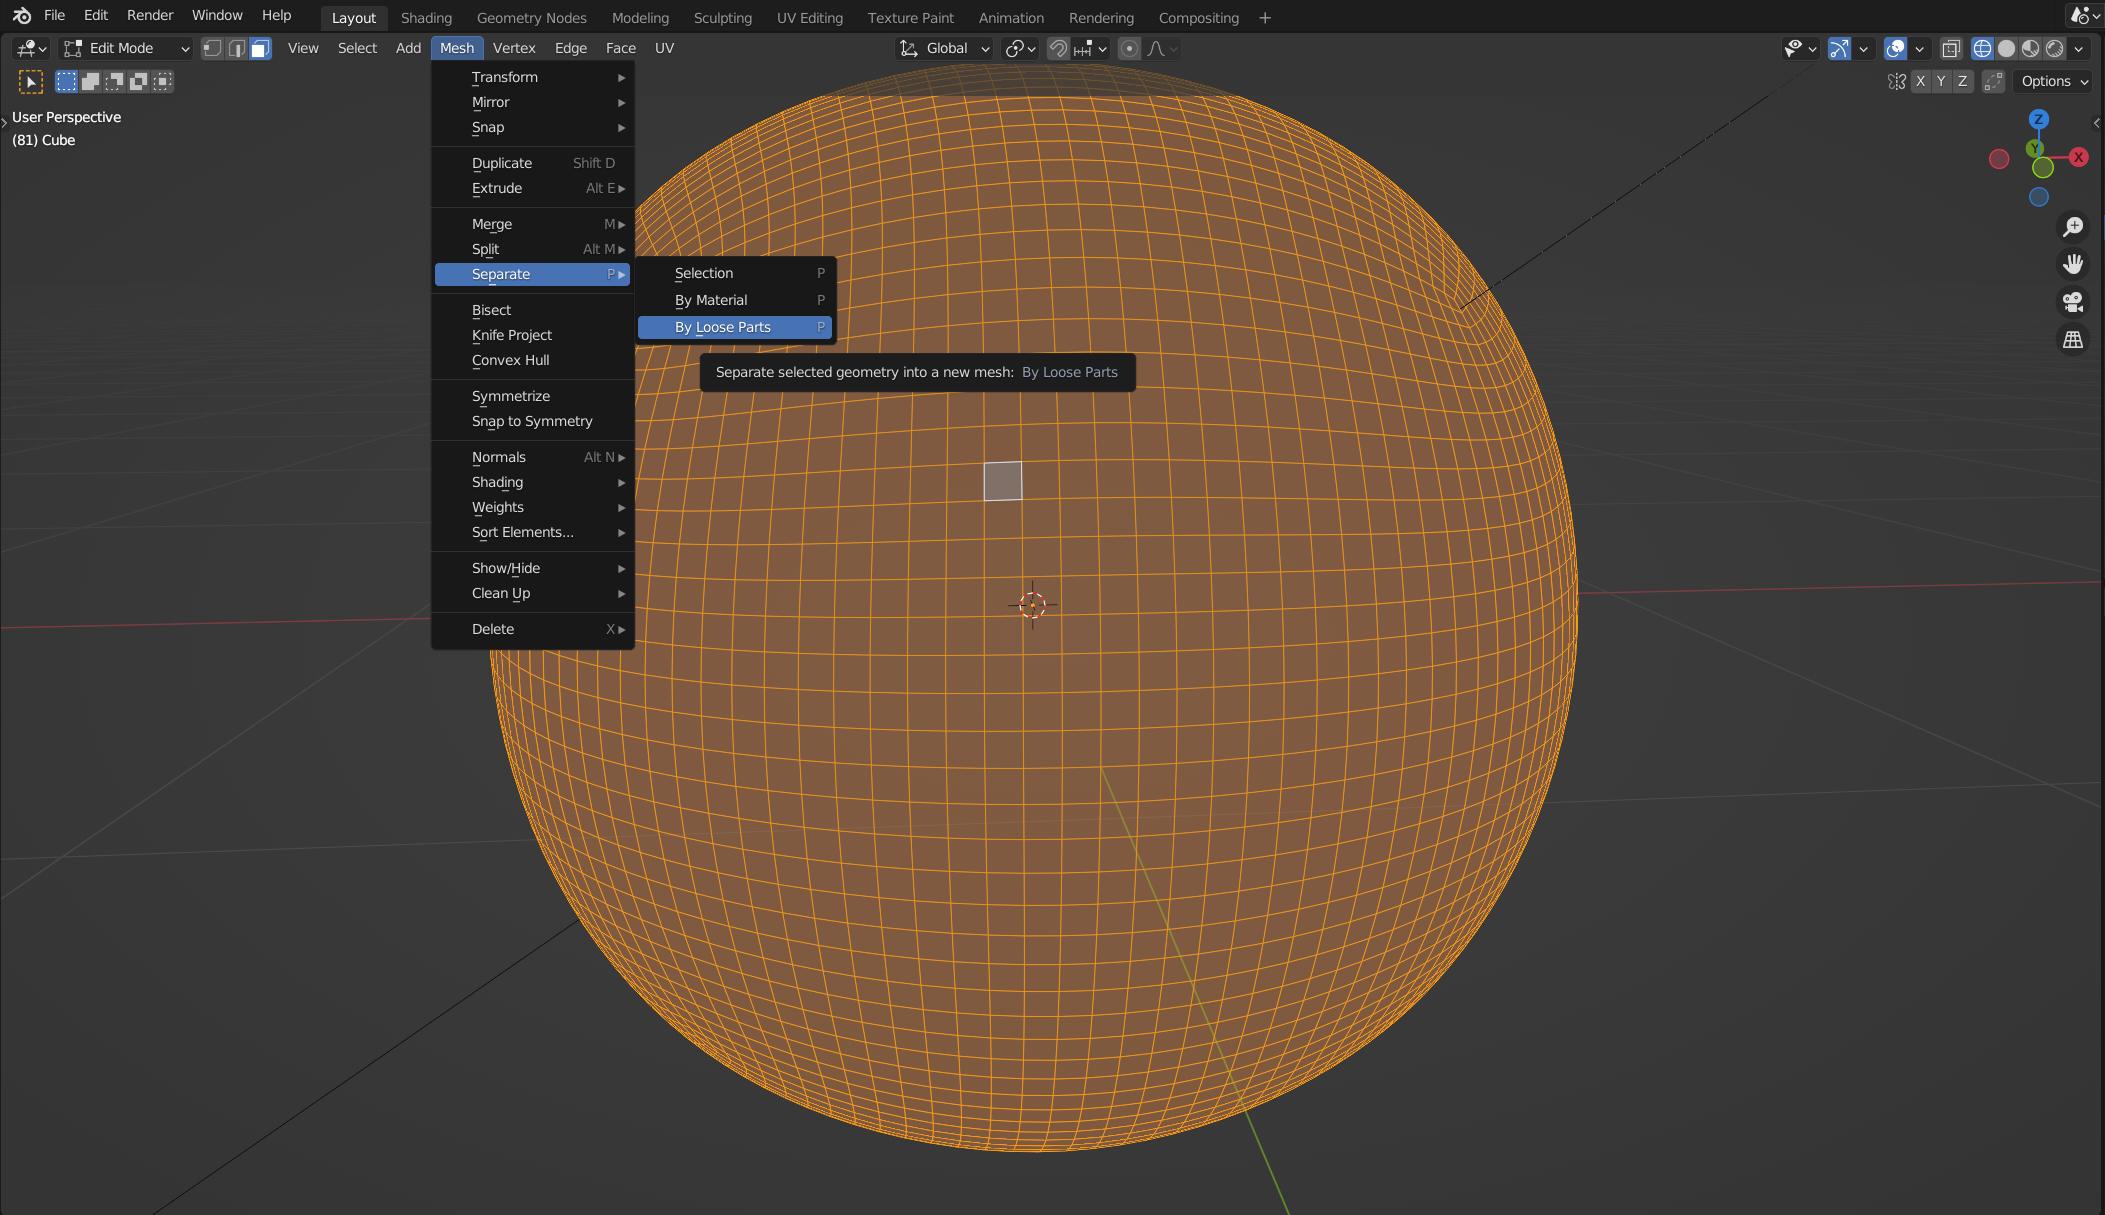Click the add workspace plus button
This screenshot has width=2105, height=1215.
click(x=1264, y=17)
